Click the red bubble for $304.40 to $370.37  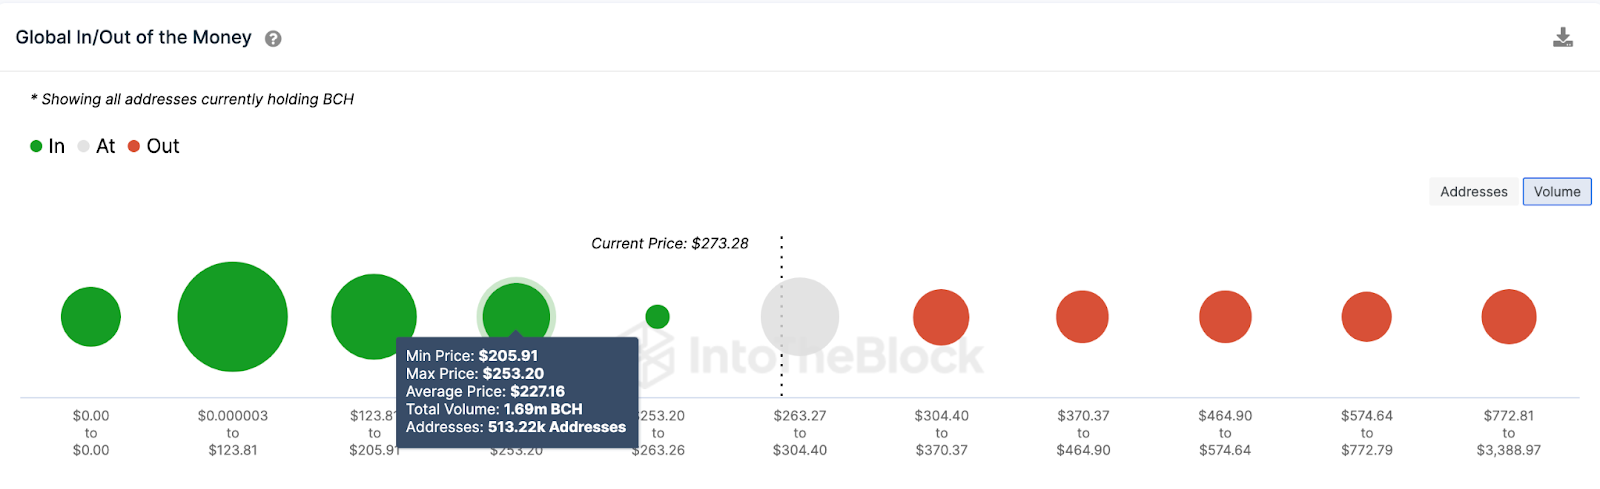(941, 317)
